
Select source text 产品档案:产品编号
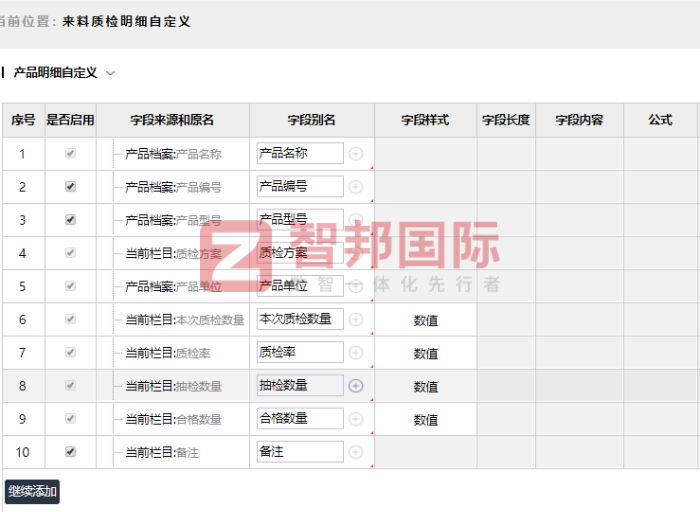click(173, 187)
